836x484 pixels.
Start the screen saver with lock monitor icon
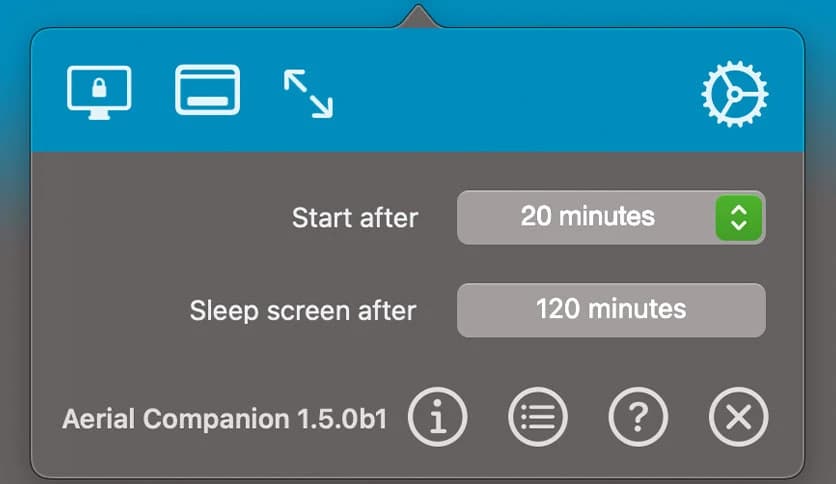tap(99, 92)
